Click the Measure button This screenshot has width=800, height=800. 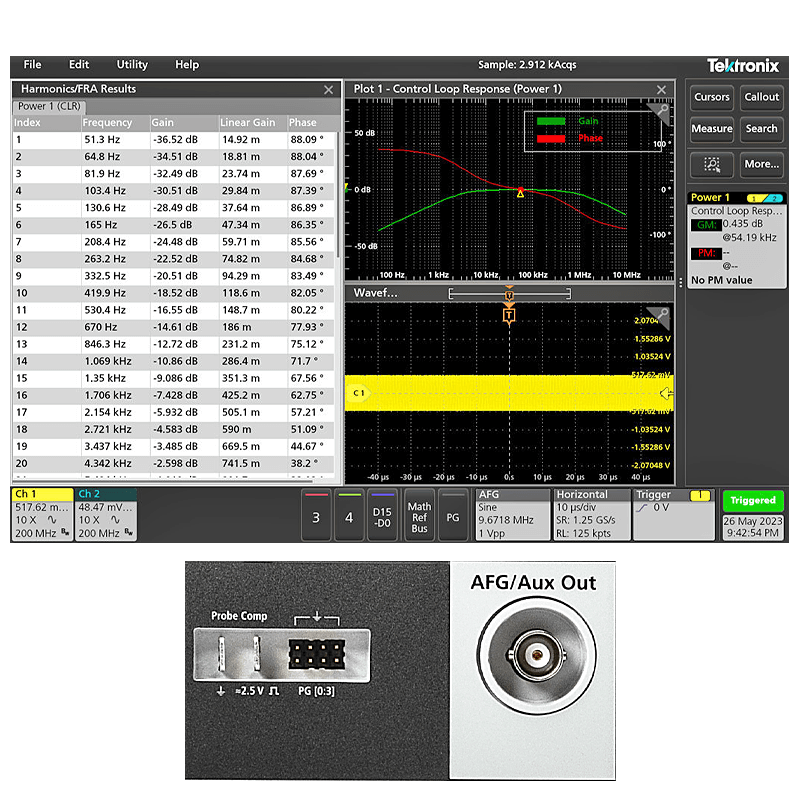[x=712, y=128]
